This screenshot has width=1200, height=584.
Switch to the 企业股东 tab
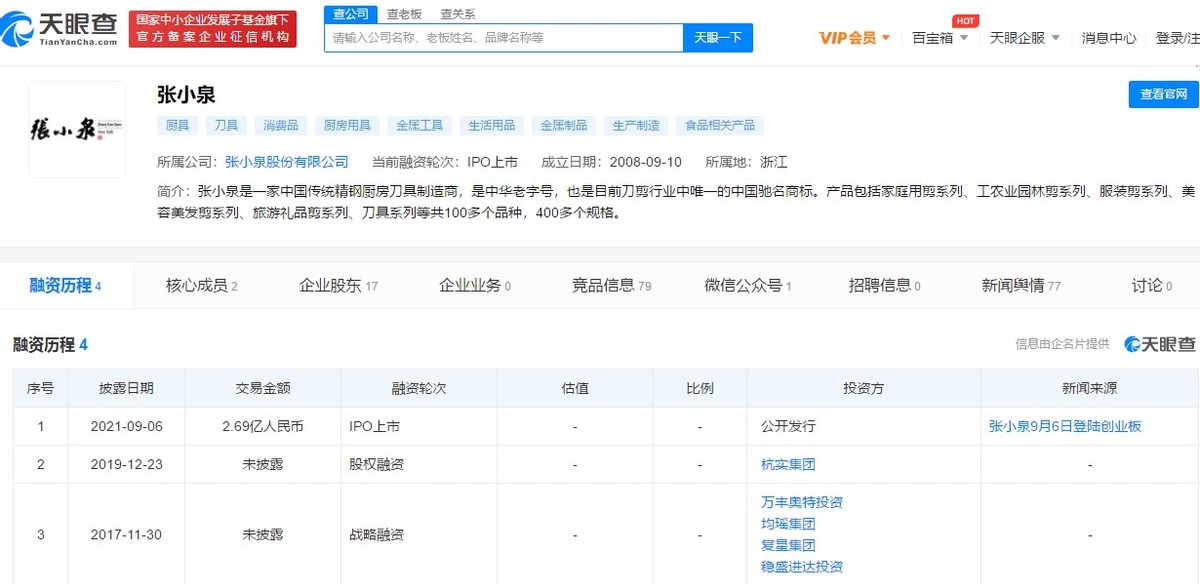click(338, 286)
